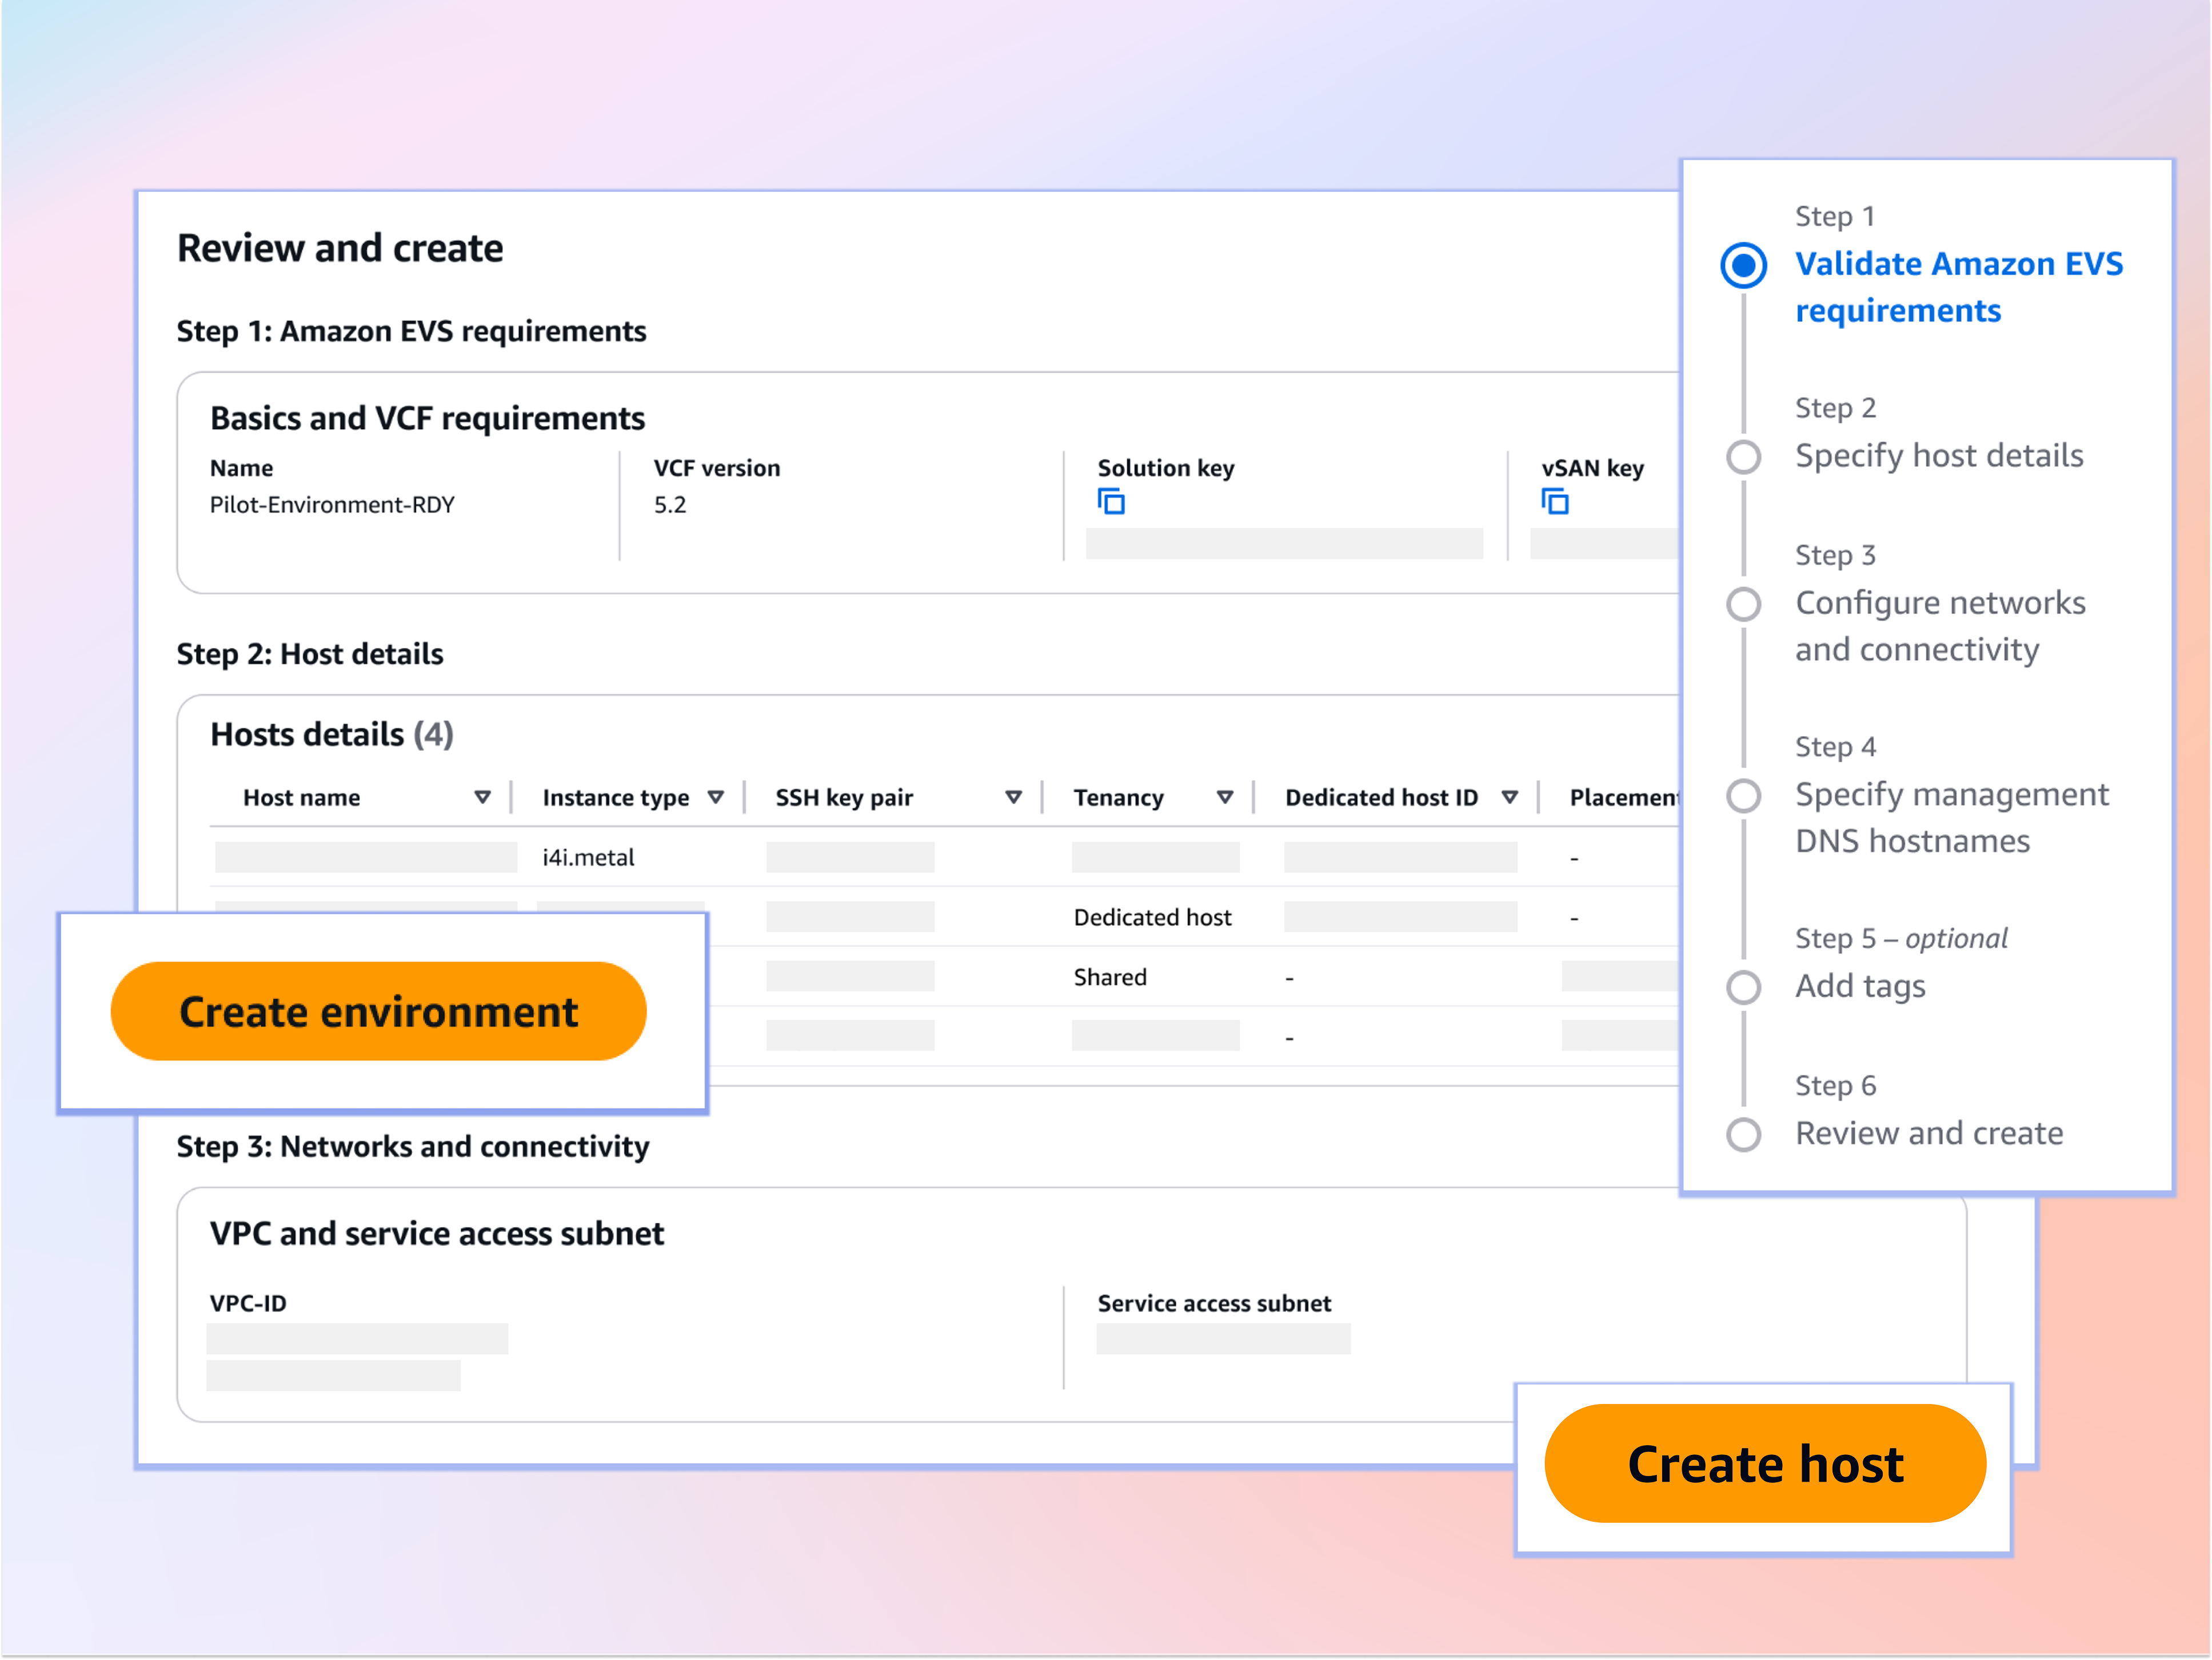Screen dimensions: 2212x1660
Task: Select the Step 2 Specify host details circle
Action: [x=1744, y=457]
